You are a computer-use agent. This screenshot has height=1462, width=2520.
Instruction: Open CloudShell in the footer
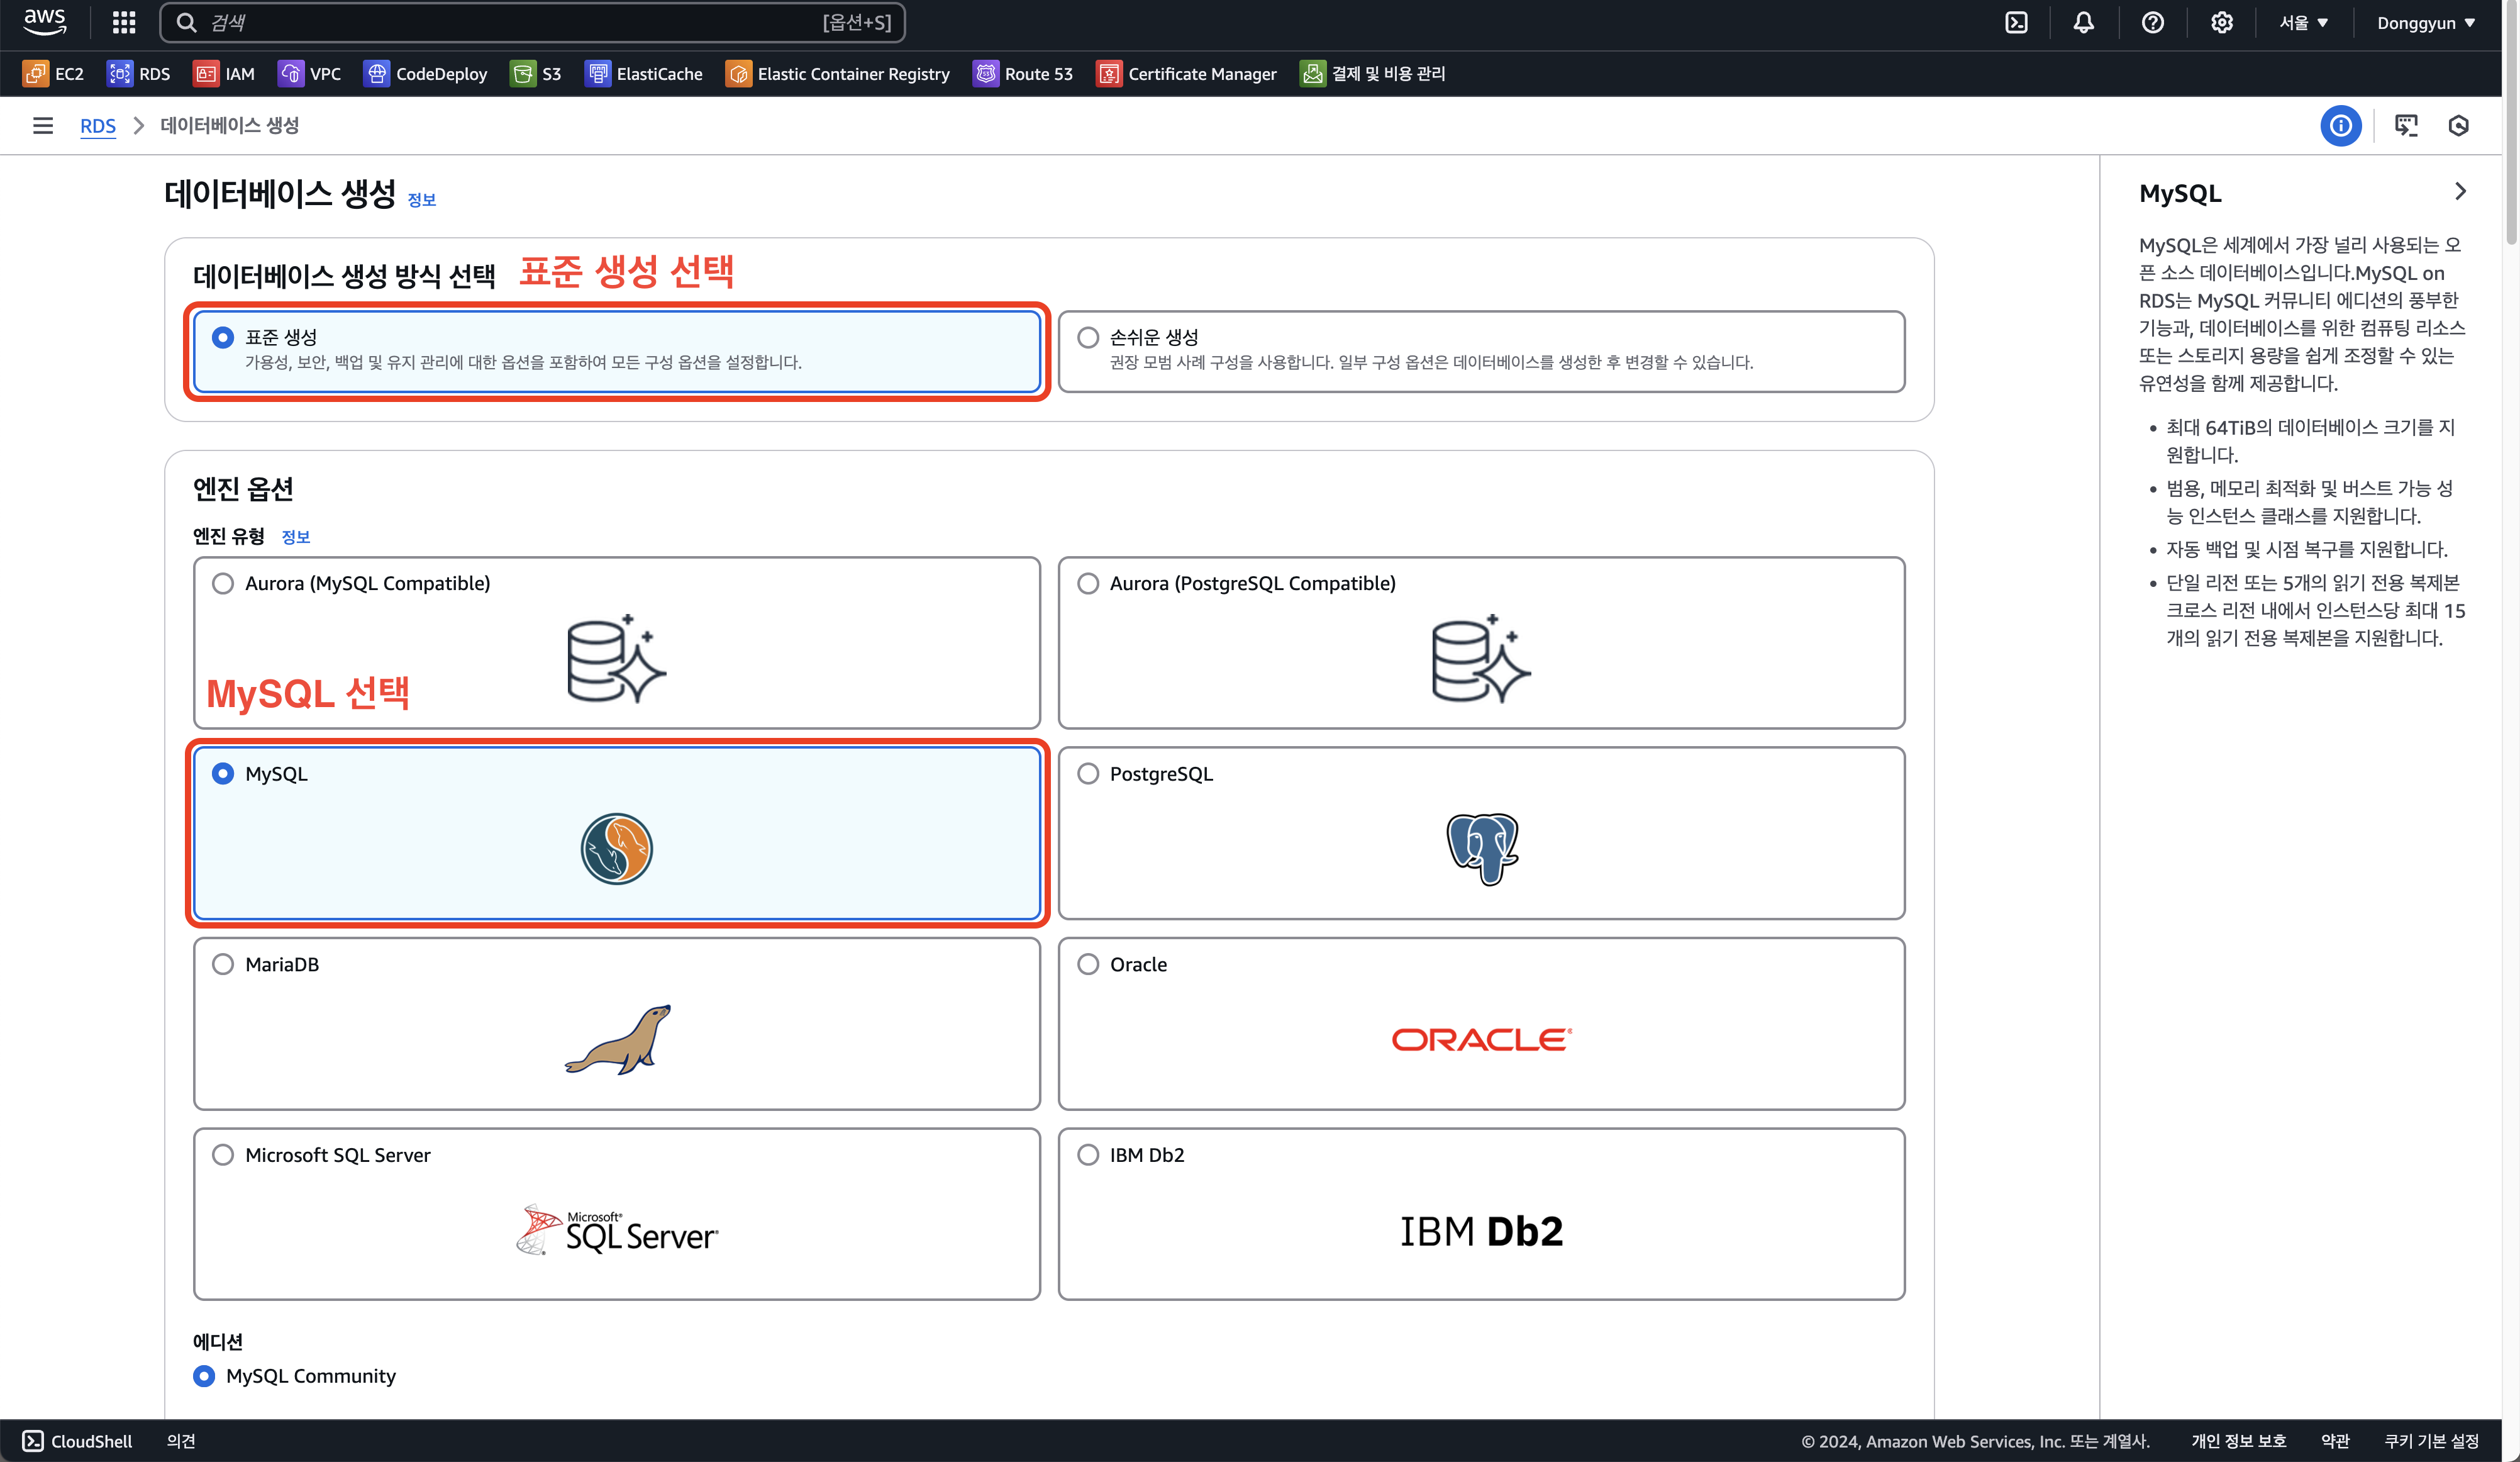pos(77,1441)
